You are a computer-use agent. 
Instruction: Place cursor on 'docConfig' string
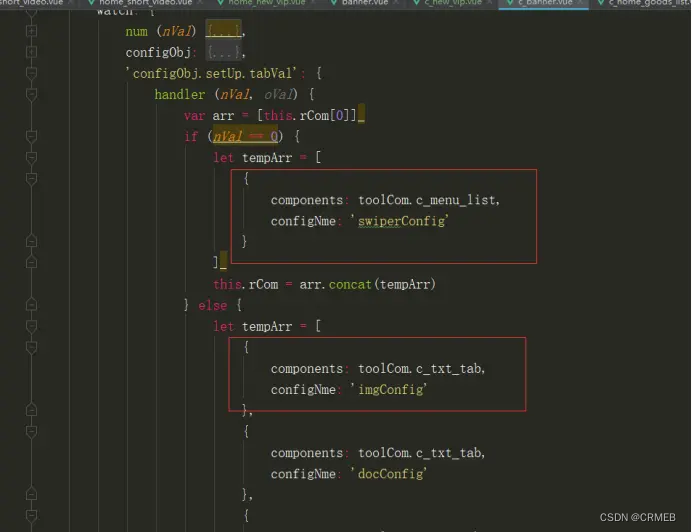click(389, 474)
